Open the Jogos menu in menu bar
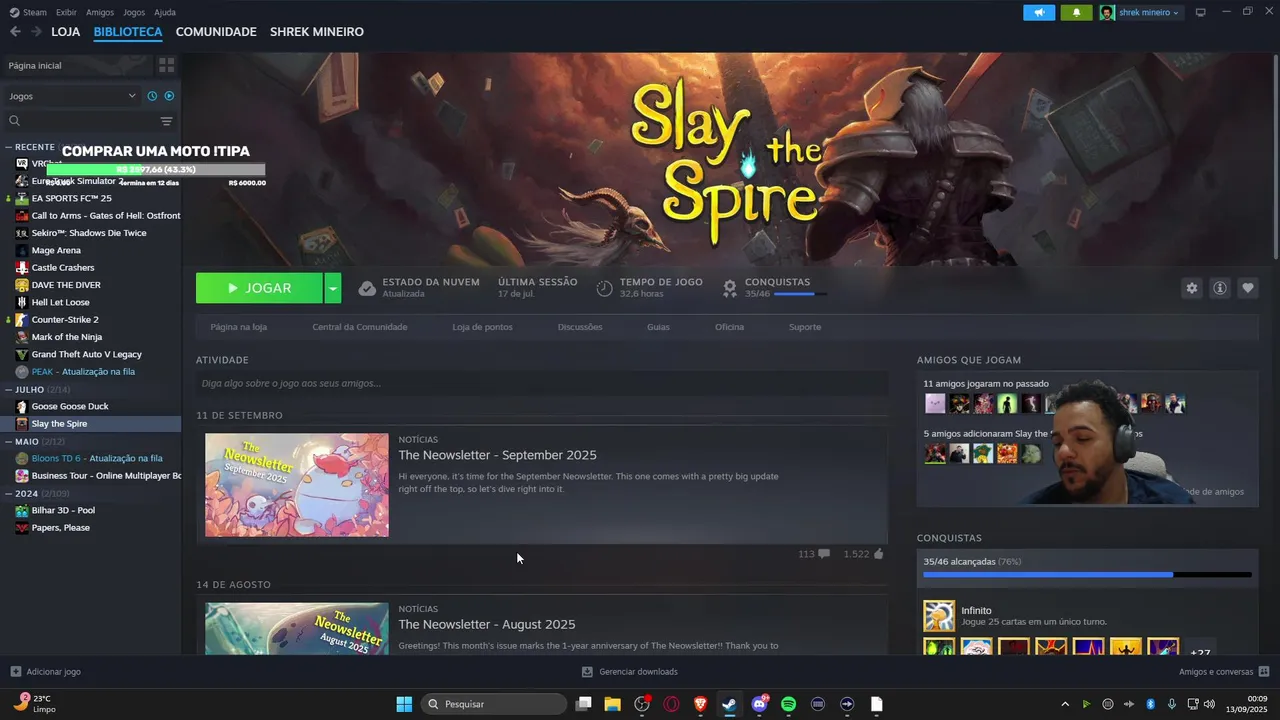 [x=134, y=12]
